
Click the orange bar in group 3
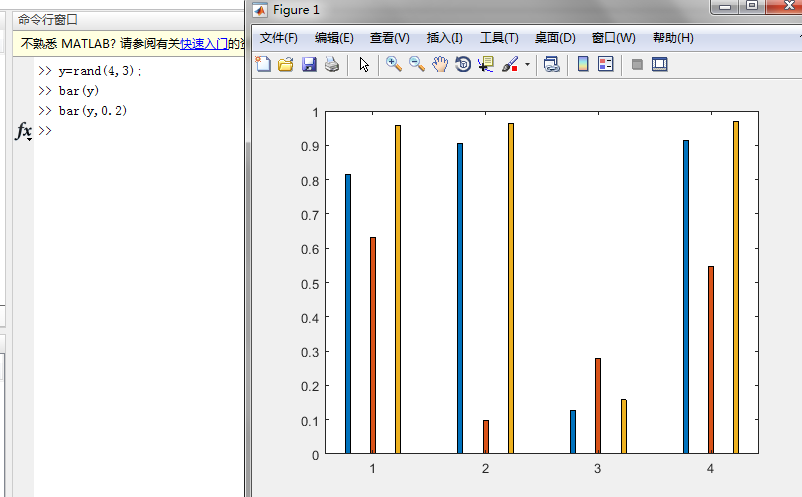click(598, 406)
